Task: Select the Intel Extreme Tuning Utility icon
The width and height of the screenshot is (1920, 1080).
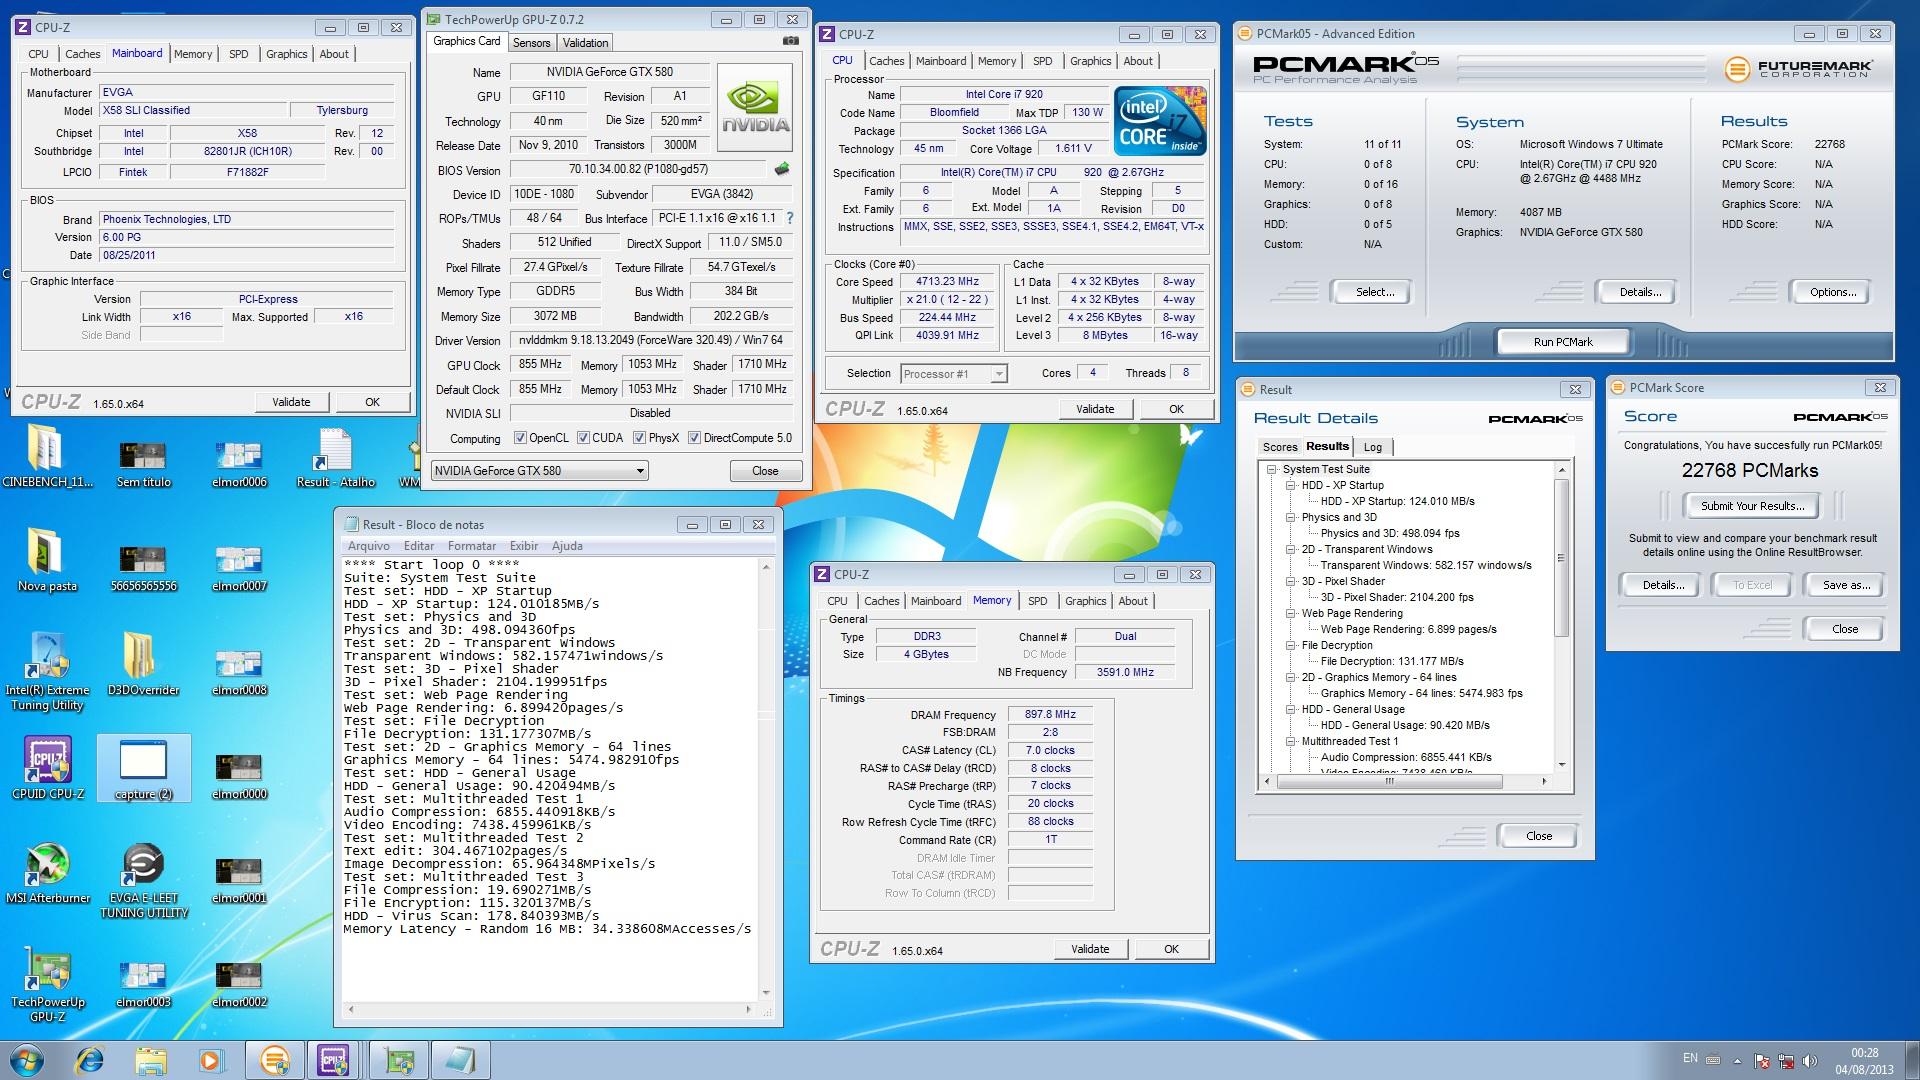Action: [x=47, y=671]
